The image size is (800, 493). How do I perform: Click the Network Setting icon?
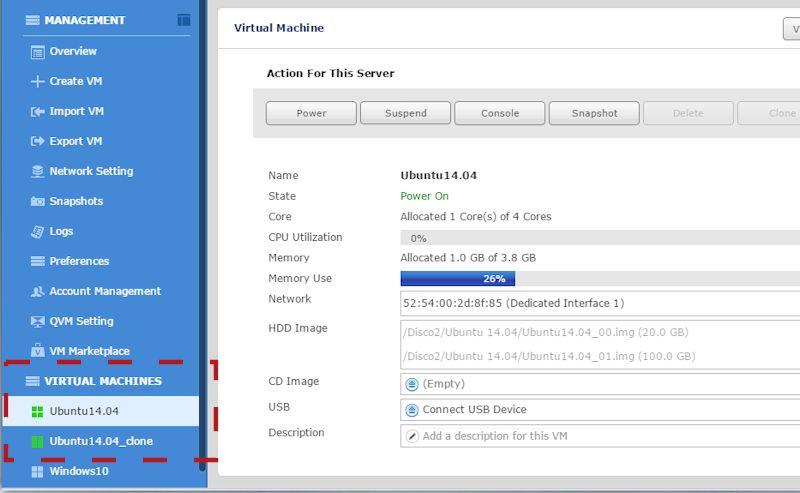pos(37,171)
